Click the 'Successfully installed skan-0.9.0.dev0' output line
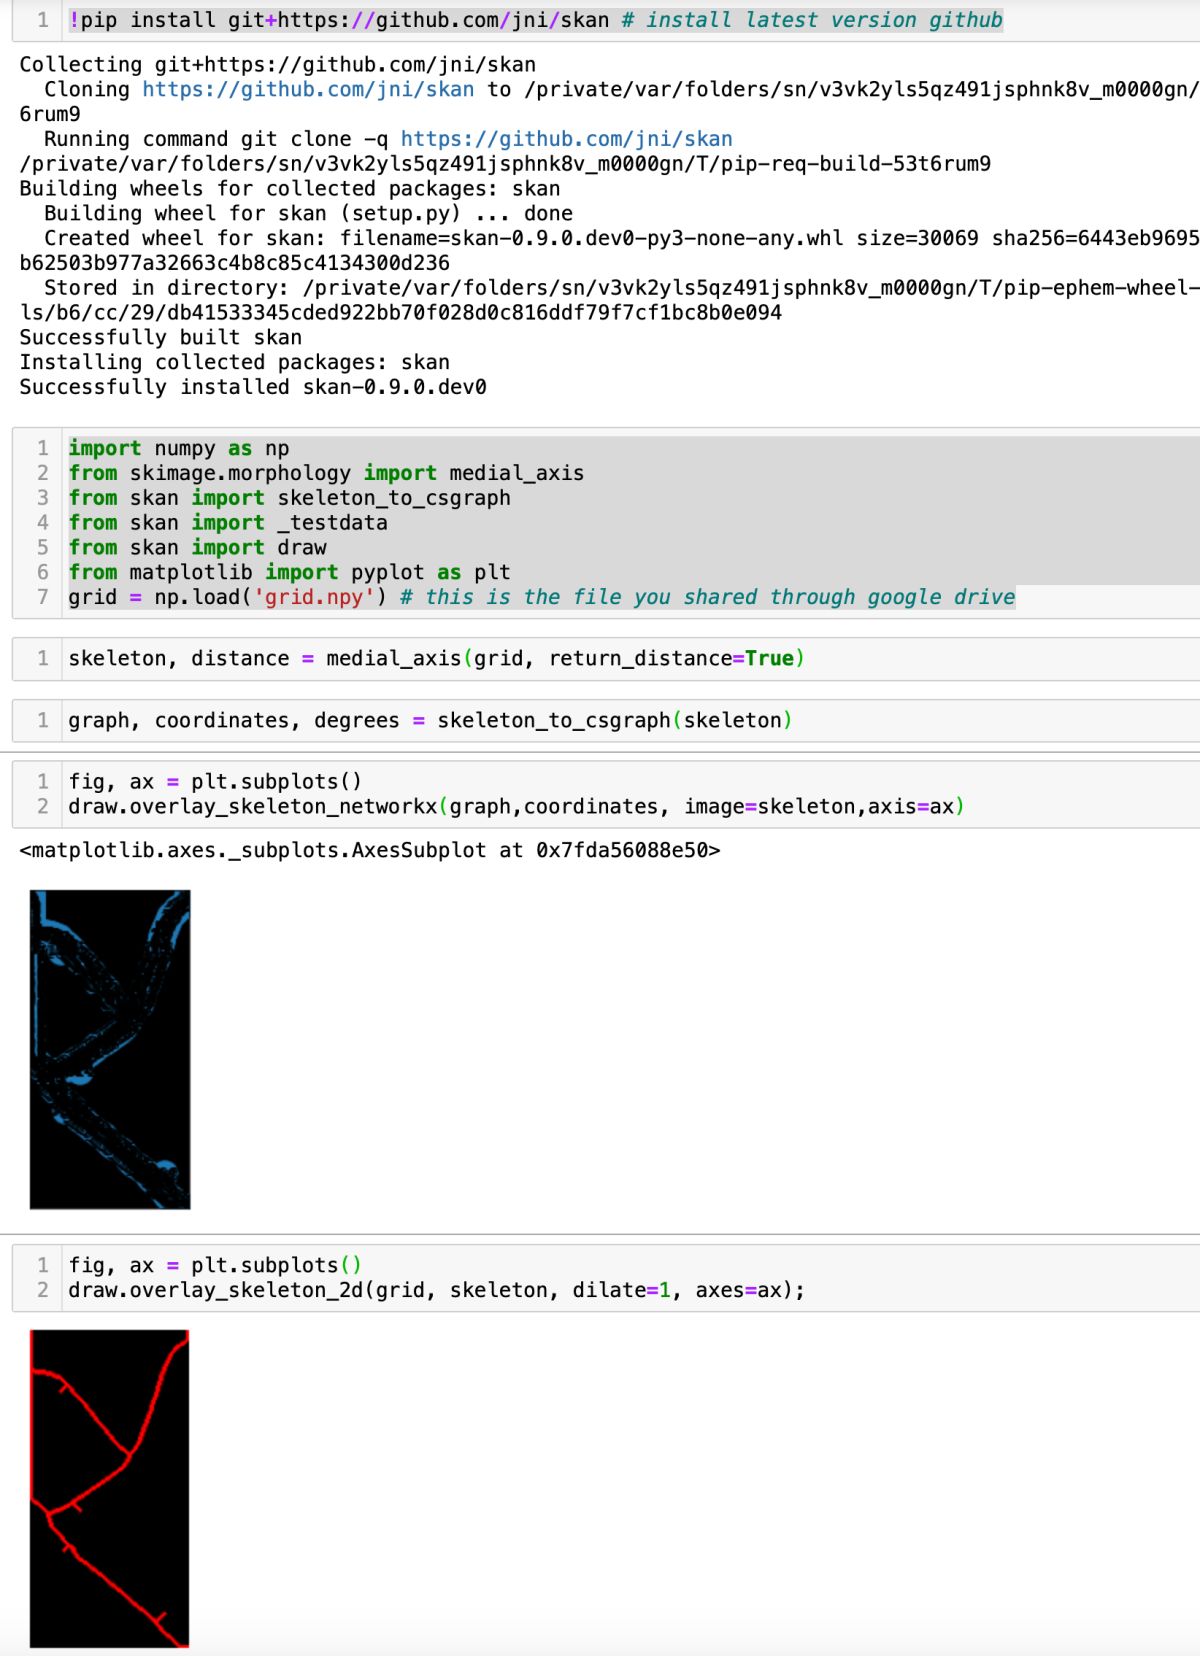This screenshot has height=1656, width=1200. pyautogui.click(x=253, y=387)
